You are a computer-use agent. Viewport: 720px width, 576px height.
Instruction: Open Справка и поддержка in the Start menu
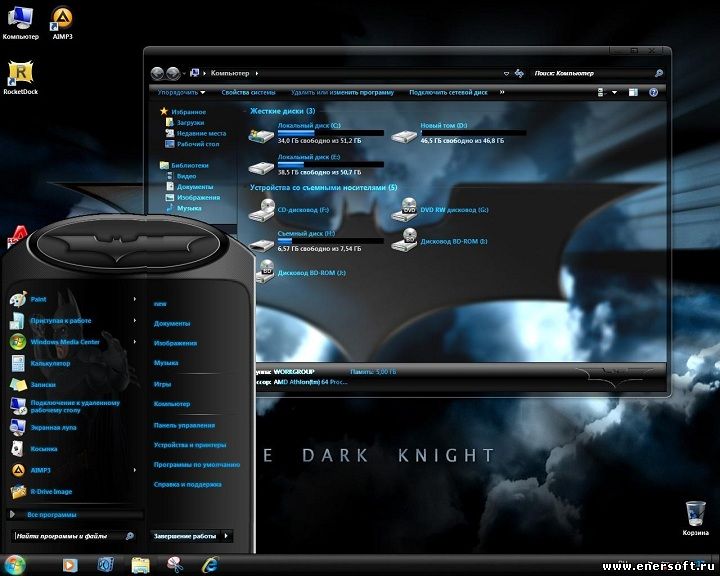(187, 484)
